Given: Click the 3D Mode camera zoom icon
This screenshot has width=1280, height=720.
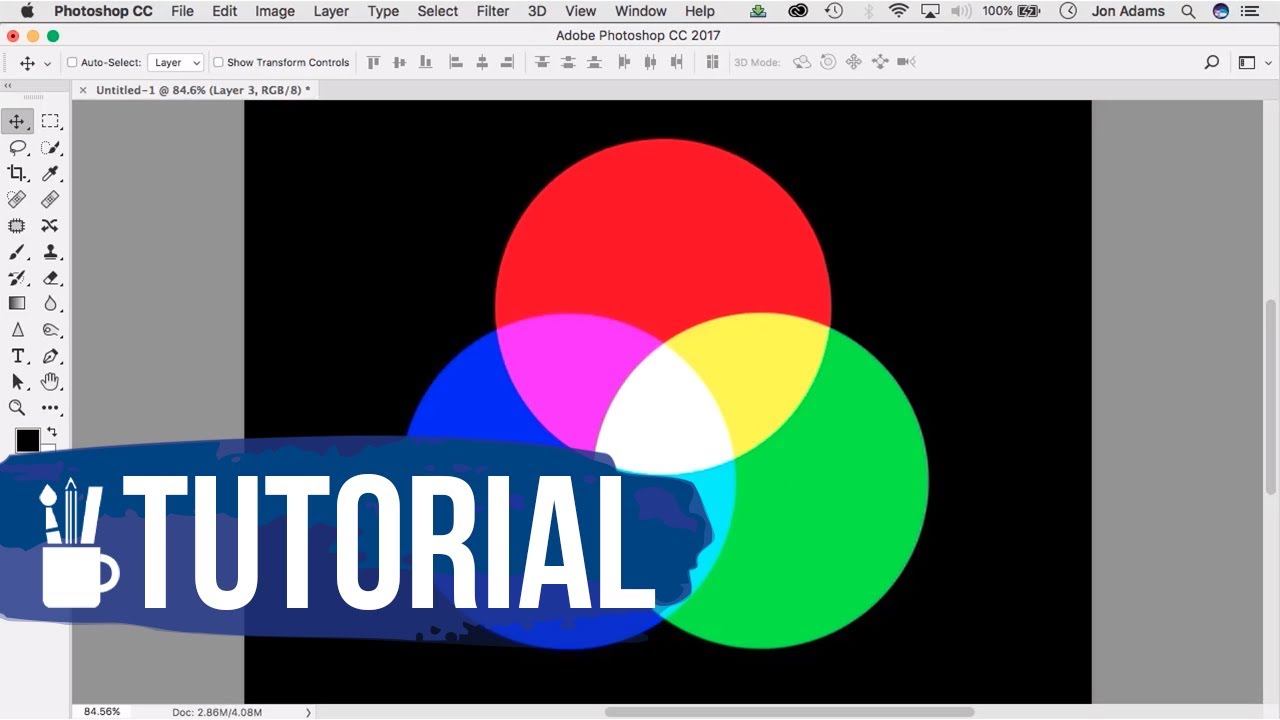Looking at the screenshot, I should pyautogui.click(x=906, y=62).
